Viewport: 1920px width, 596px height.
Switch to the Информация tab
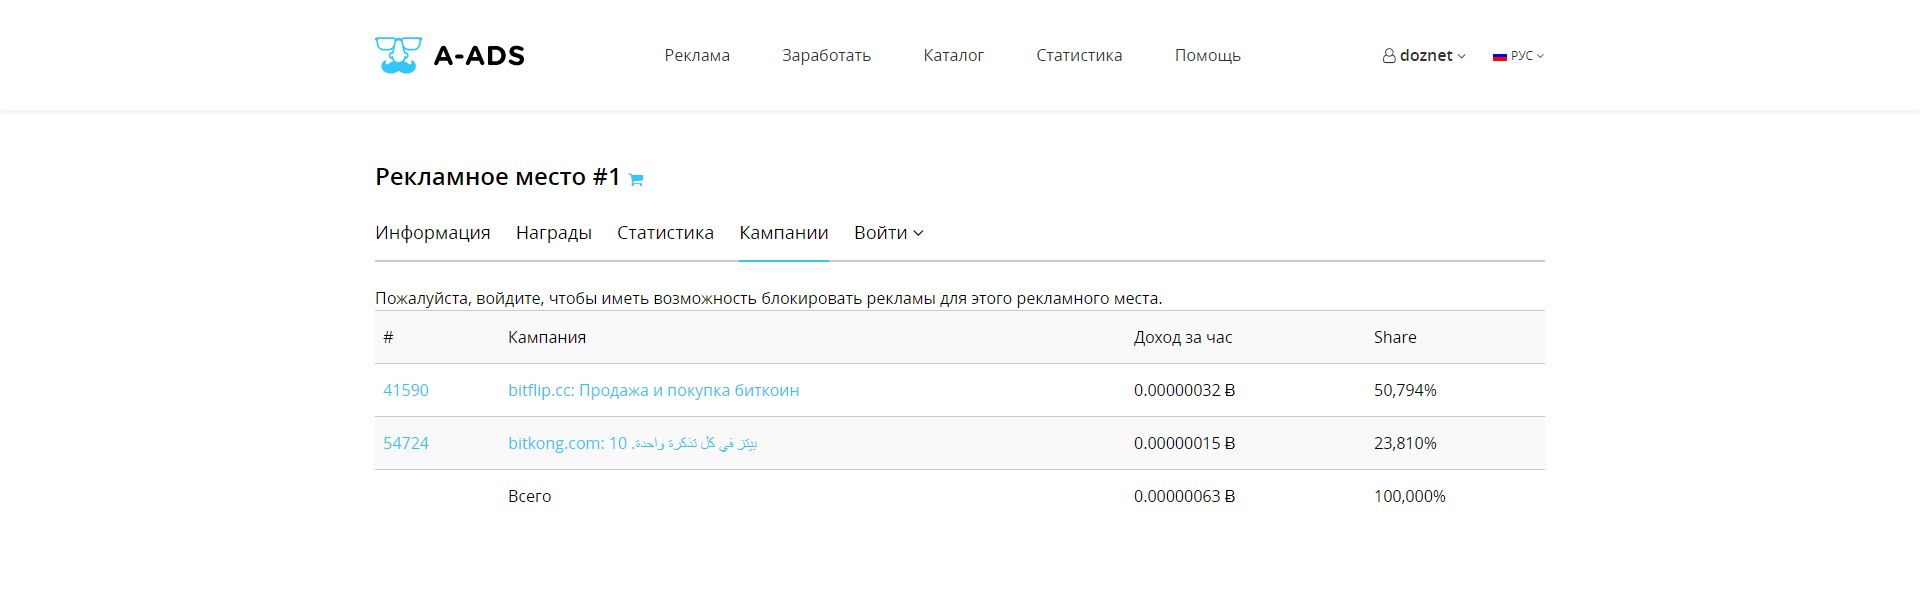pos(433,233)
